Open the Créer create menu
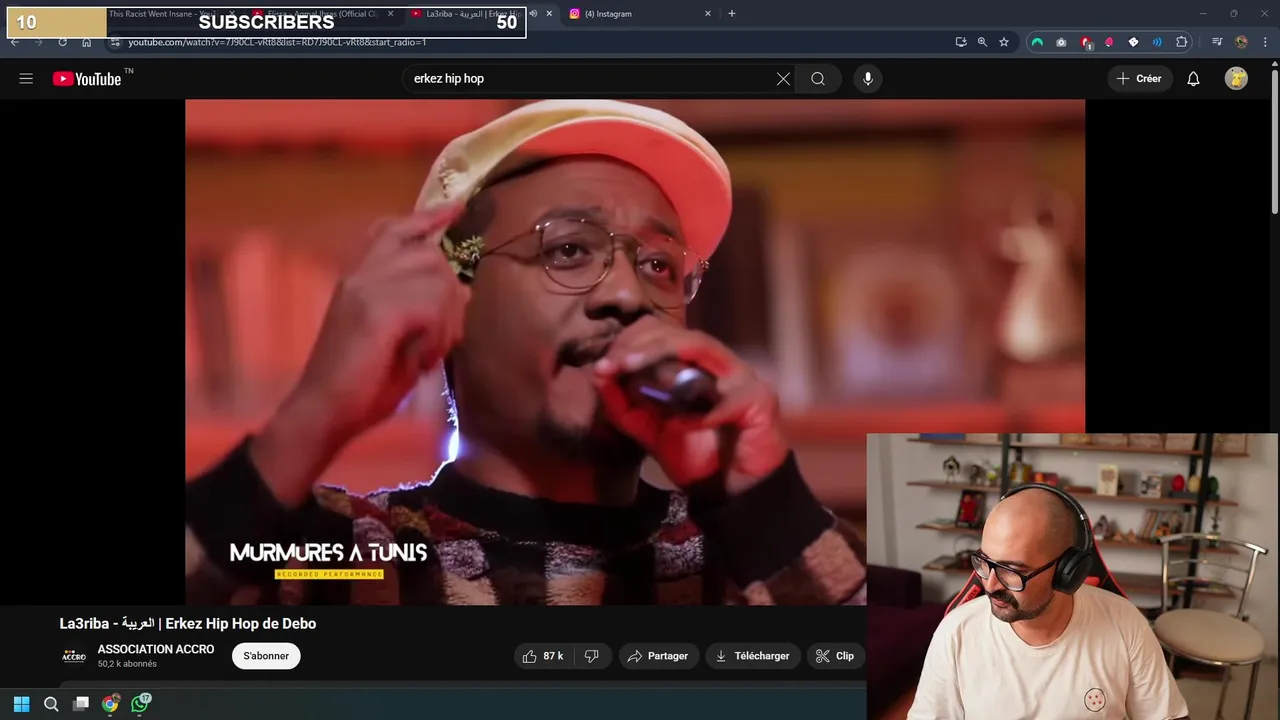This screenshot has width=1280, height=720. tap(1139, 79)
